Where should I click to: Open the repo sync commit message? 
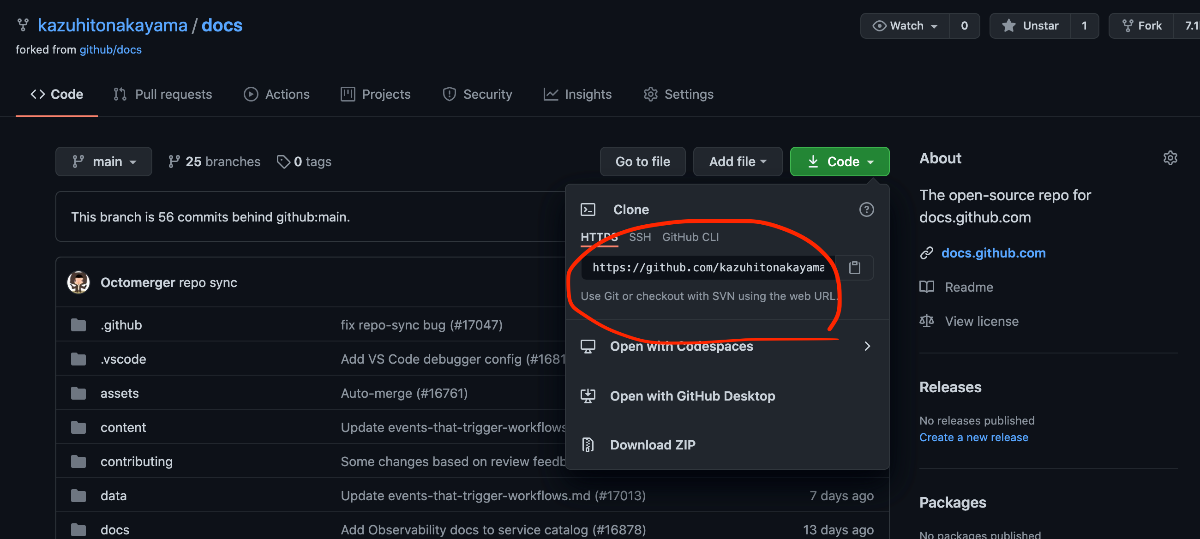coord(208,282)
